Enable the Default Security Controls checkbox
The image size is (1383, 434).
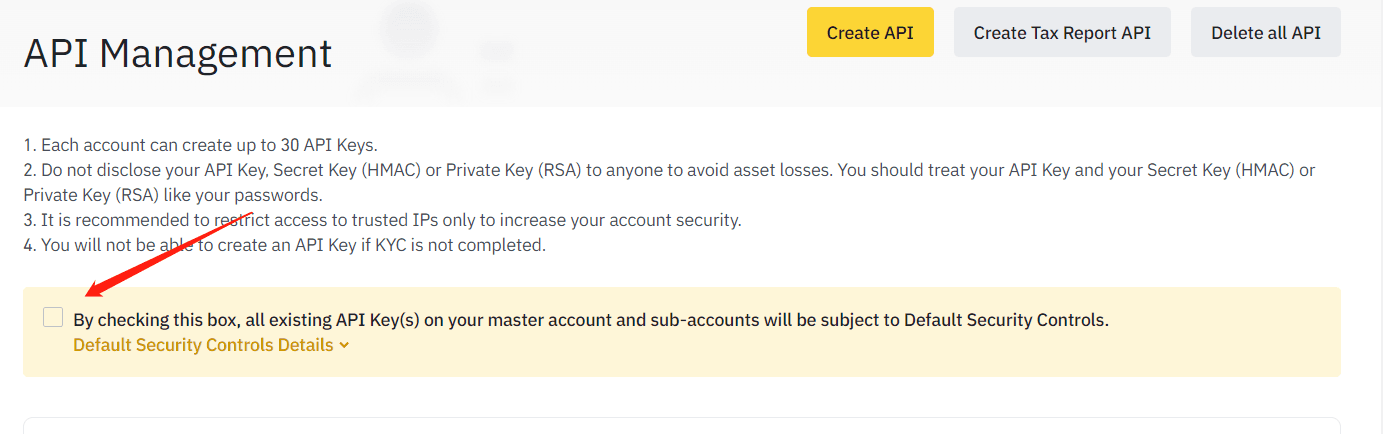[x=53, y=318]
